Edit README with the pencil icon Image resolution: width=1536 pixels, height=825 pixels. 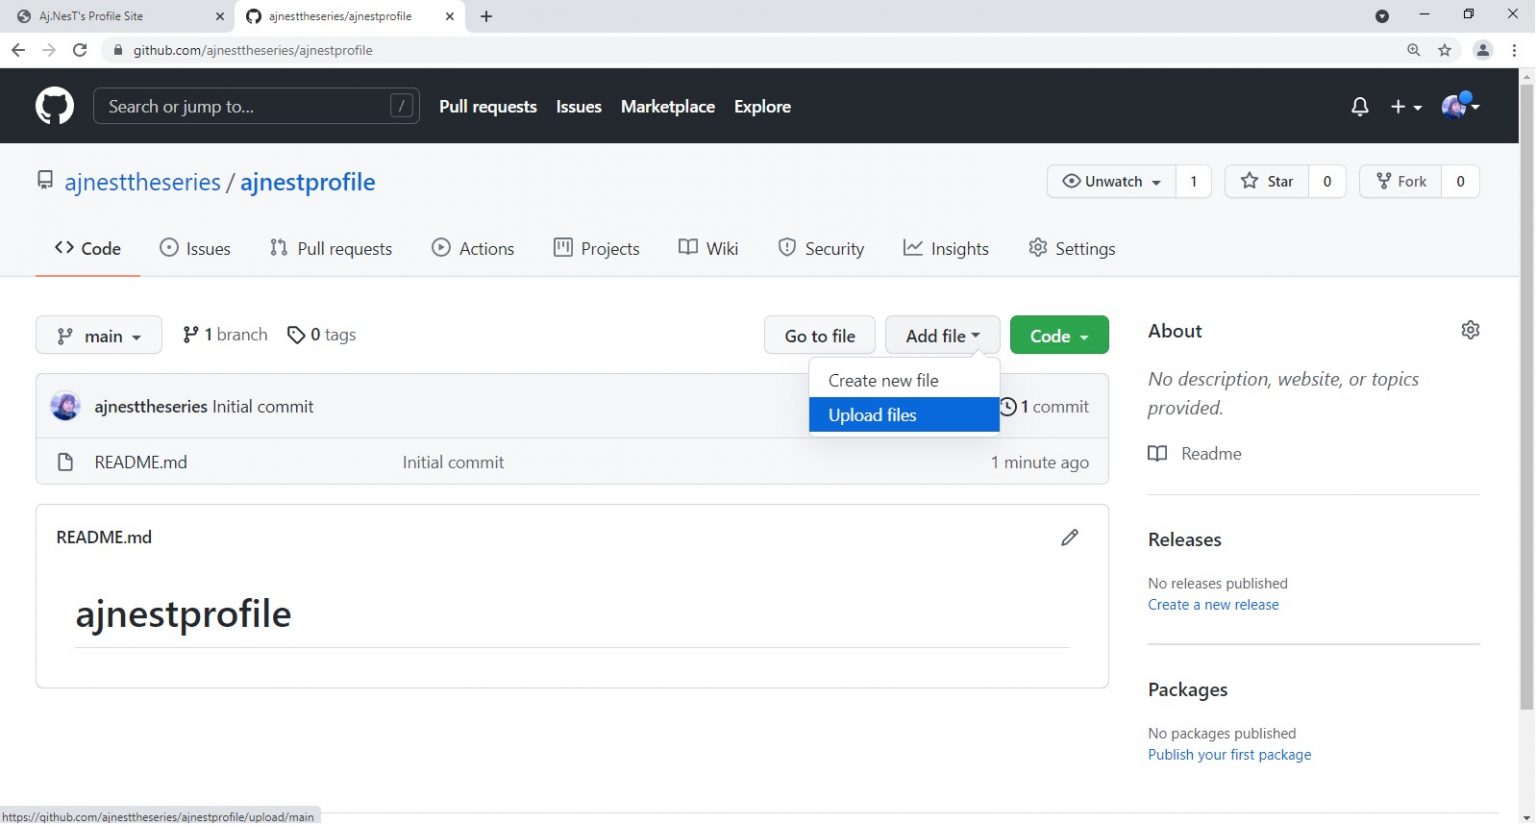[x=1069, y=538]
